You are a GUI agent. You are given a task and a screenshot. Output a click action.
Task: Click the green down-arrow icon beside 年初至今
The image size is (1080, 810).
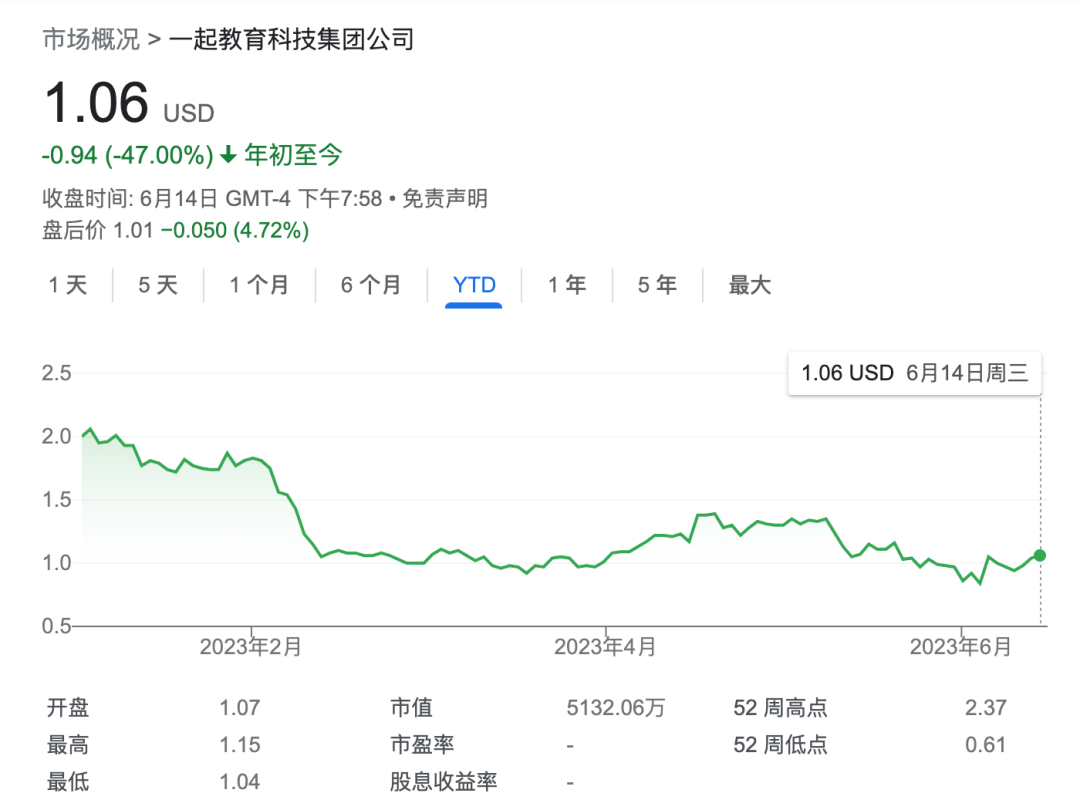228,155
